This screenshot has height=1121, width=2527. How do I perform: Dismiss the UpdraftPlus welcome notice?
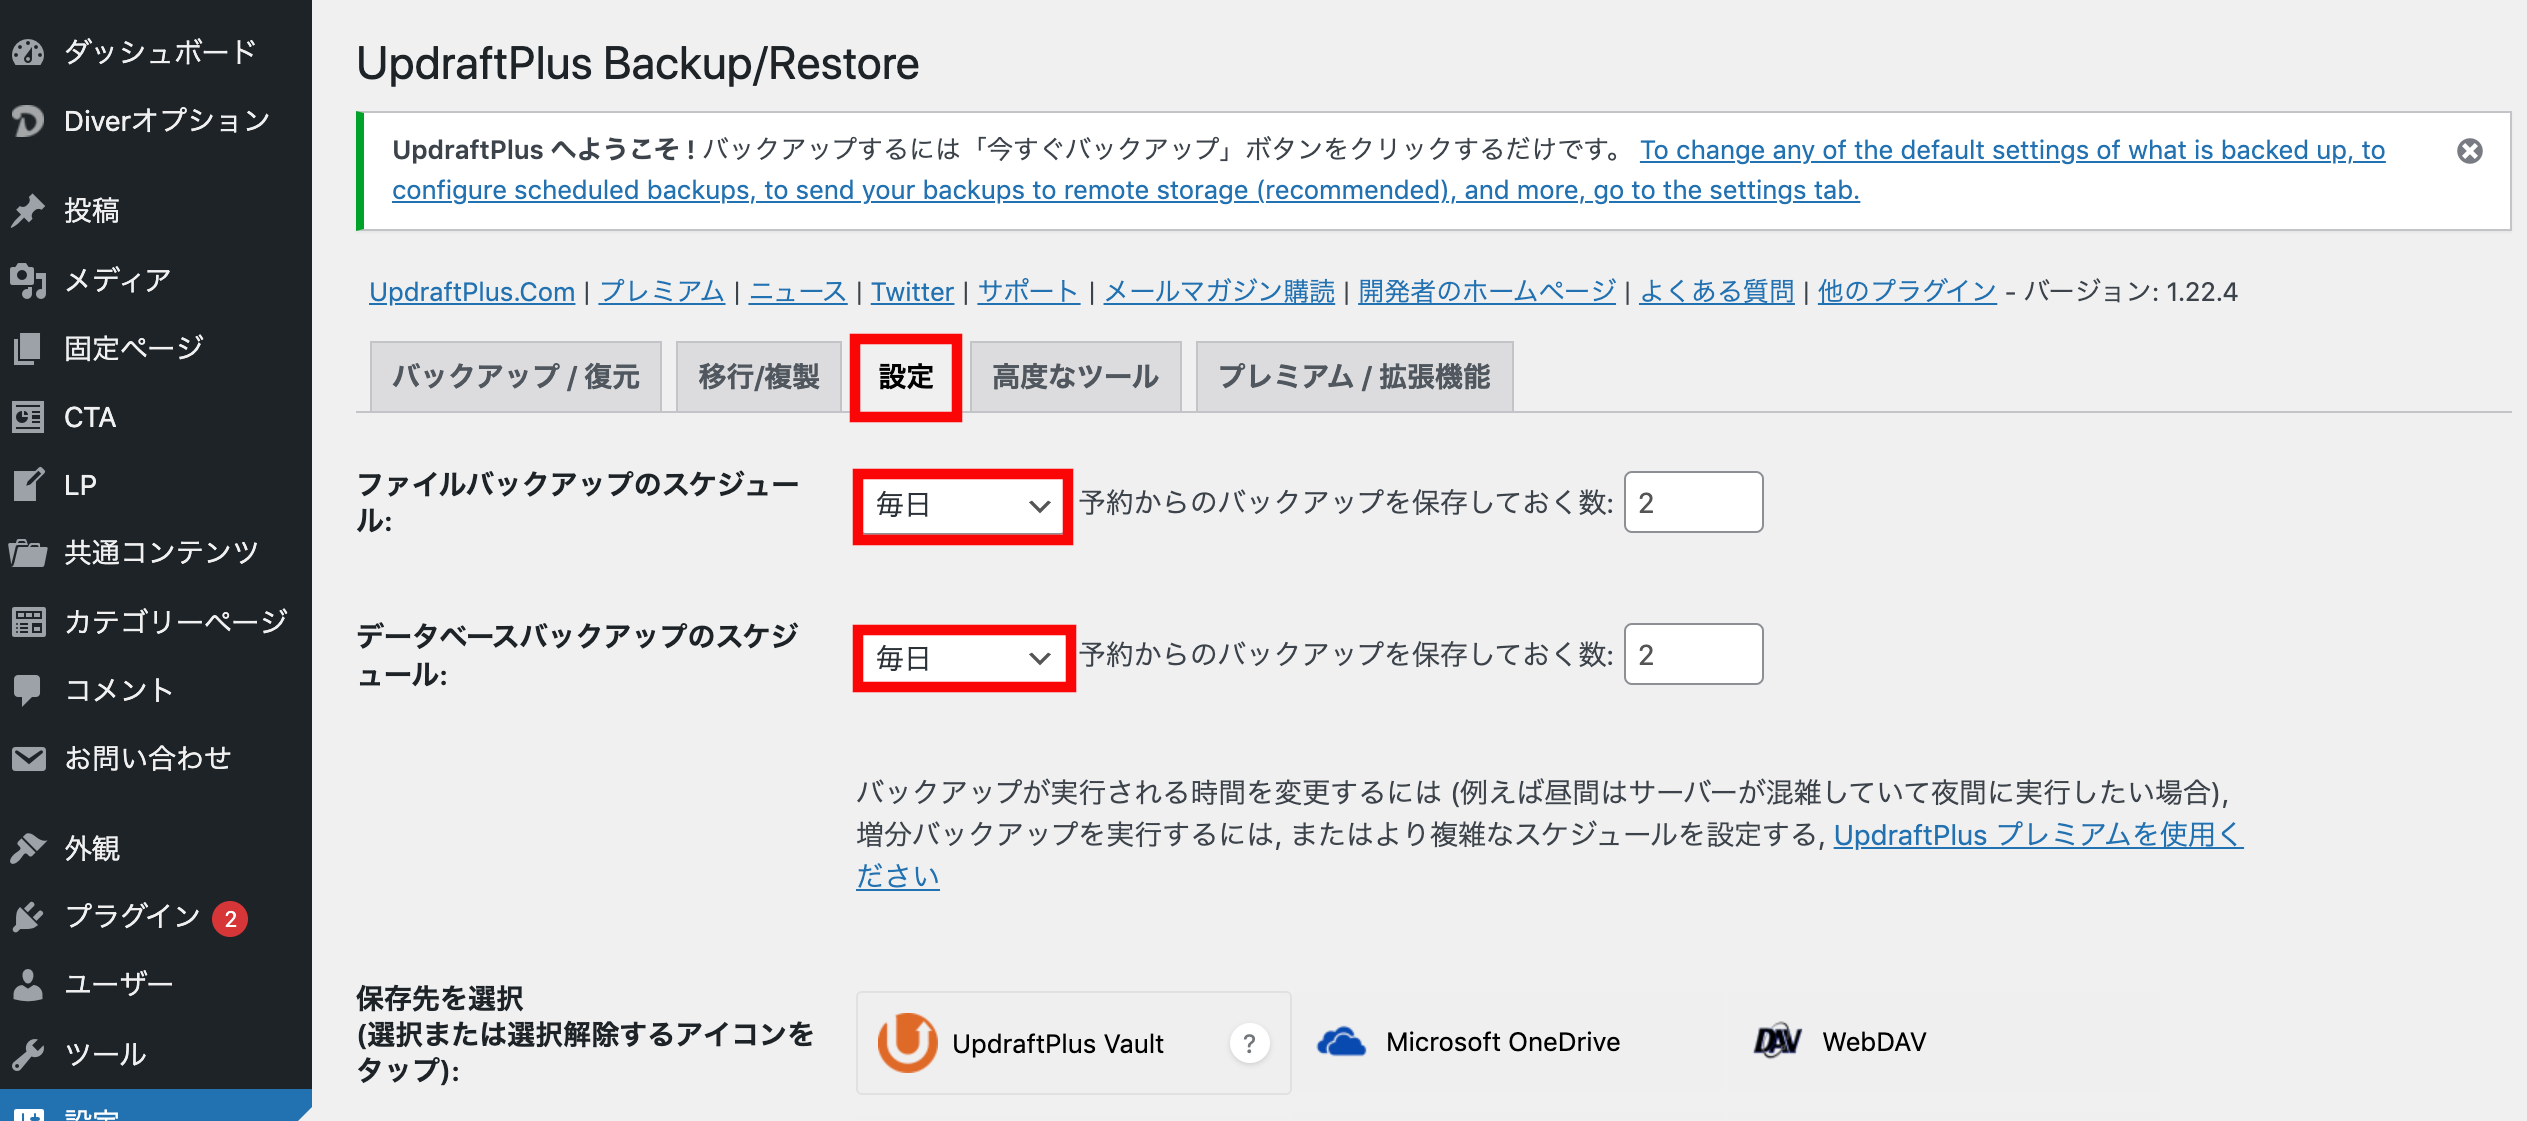tap(2469, 151)
